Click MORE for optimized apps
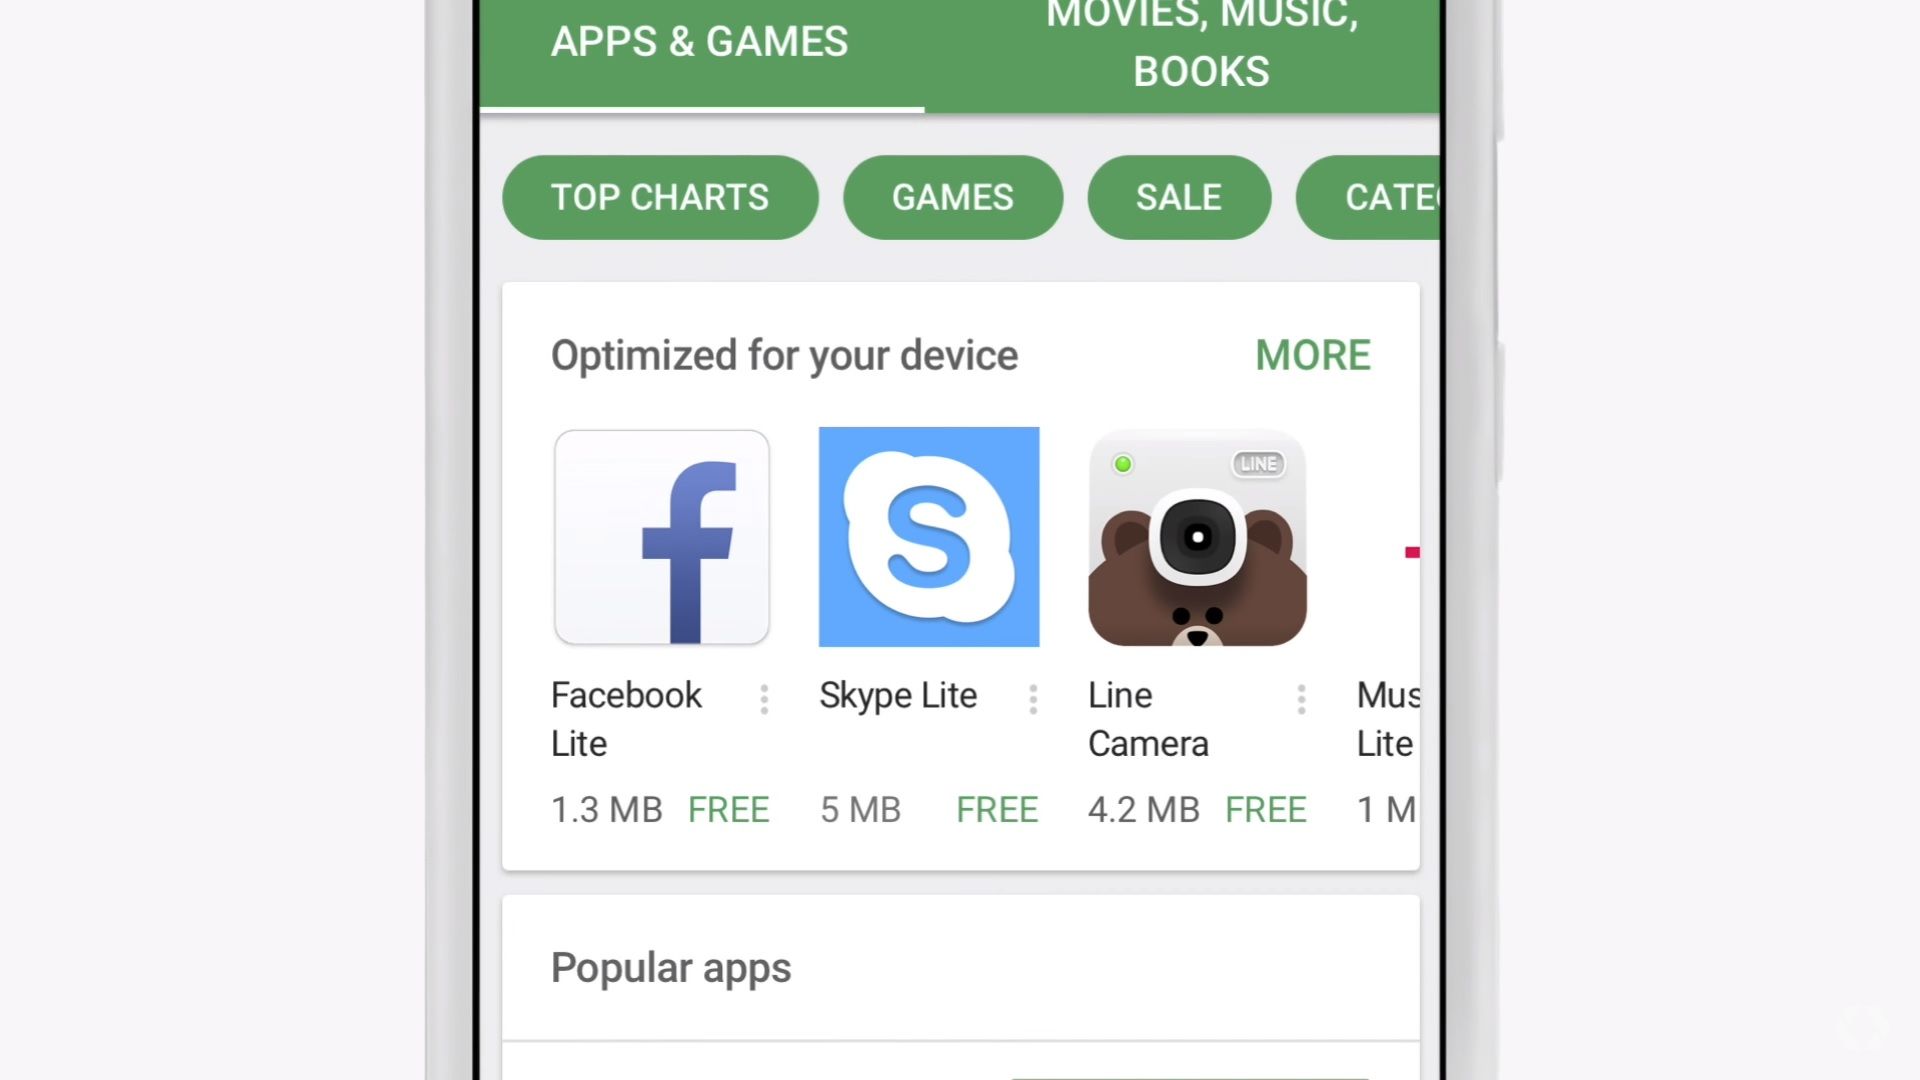Viewport: 1920px width, 1080px height. click(1312, 353)
